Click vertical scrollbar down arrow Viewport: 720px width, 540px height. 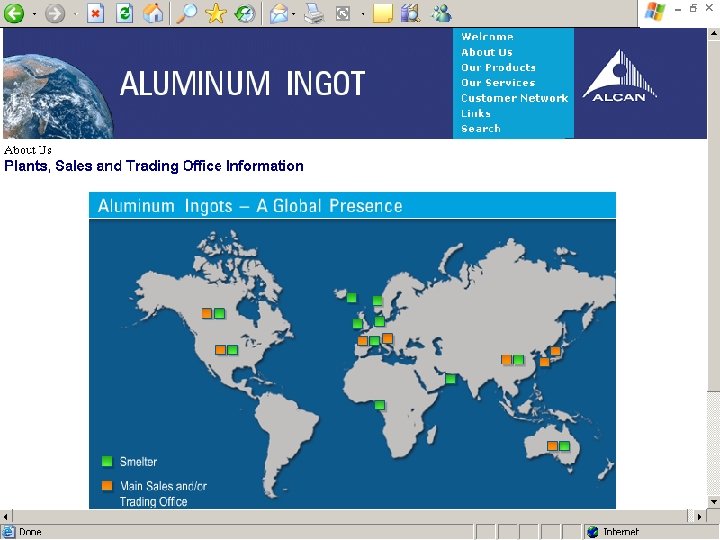[x=714, y=502]
